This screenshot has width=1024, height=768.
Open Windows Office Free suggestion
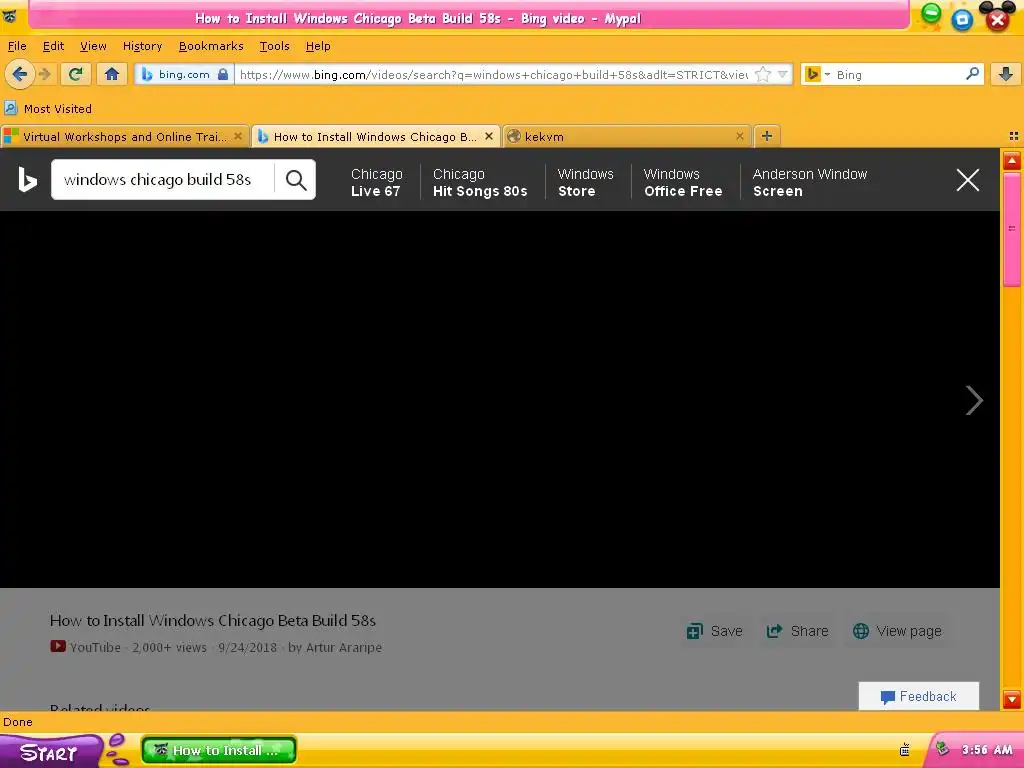point(683,182)
